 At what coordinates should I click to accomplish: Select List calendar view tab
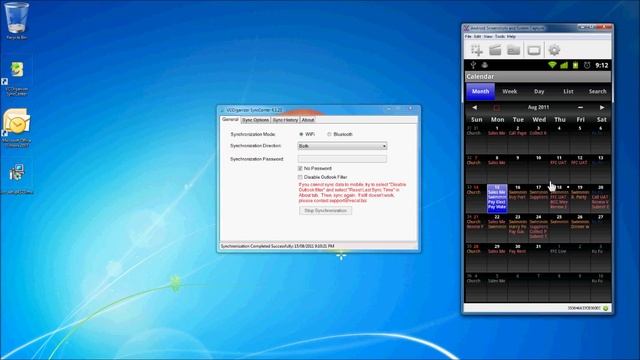(568, 91)
